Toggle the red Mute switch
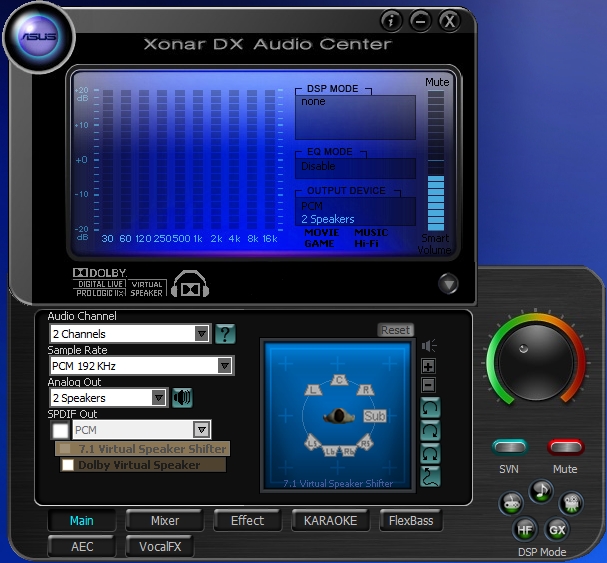This screenshot has width=607, height=563. coord(566,448)
